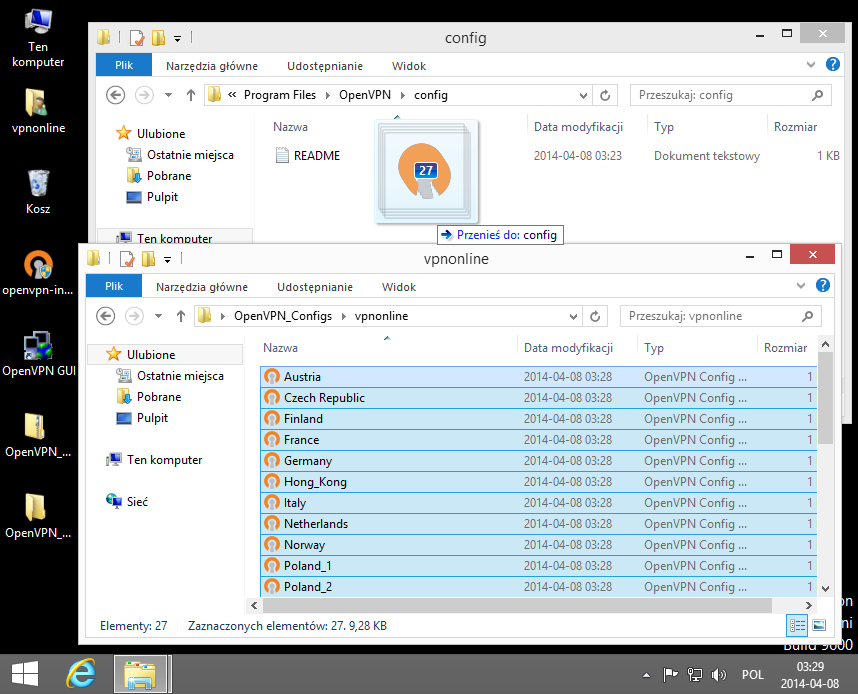Click network icon in system tray
This screenshot has height=694, width=858.
point(695,675)
